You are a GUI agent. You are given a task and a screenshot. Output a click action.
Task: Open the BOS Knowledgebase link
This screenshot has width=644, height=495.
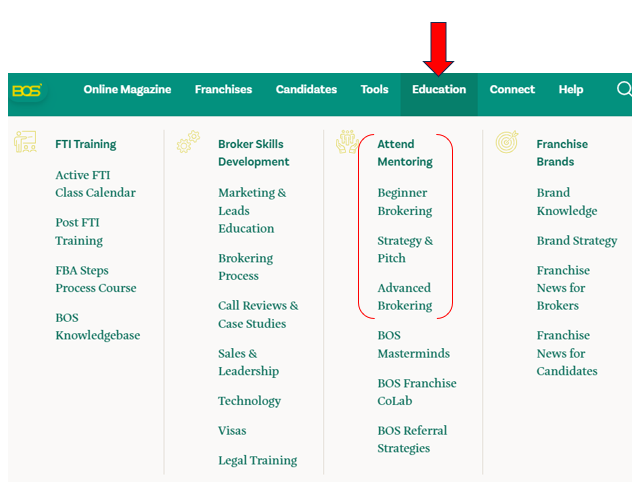tap(98, 327)
